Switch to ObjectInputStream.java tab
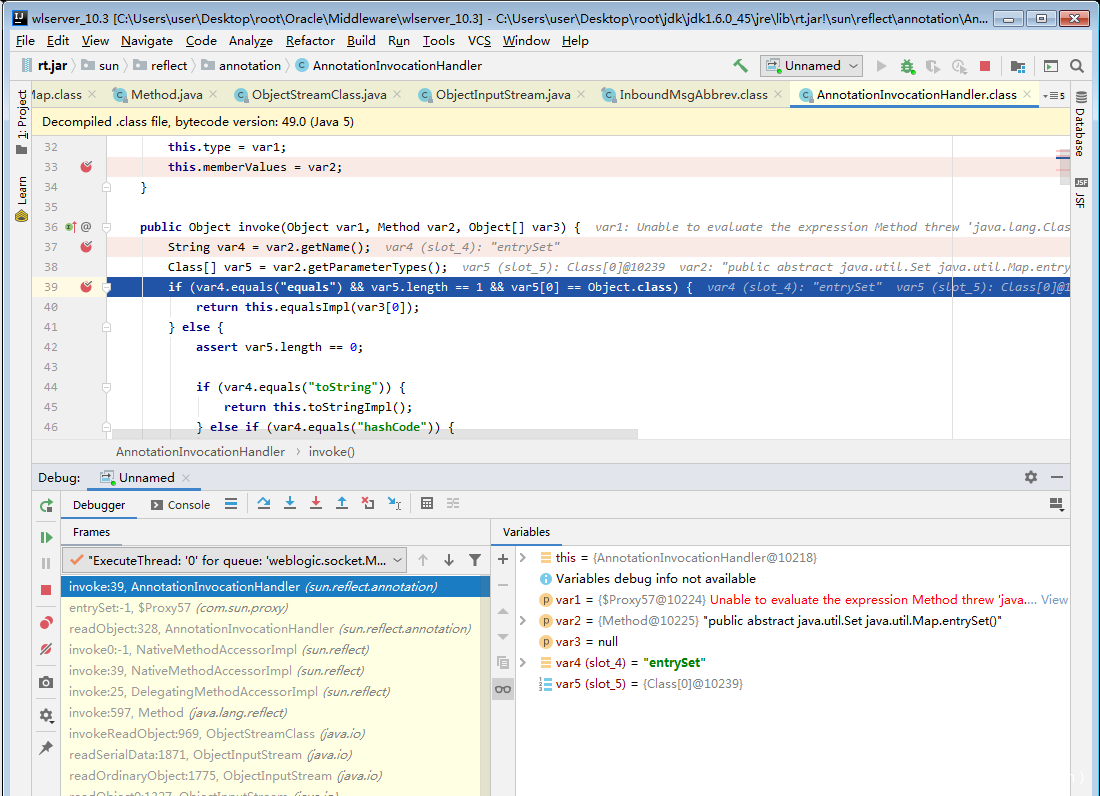Screen dimensions: 1100x796 coord(502,95)
